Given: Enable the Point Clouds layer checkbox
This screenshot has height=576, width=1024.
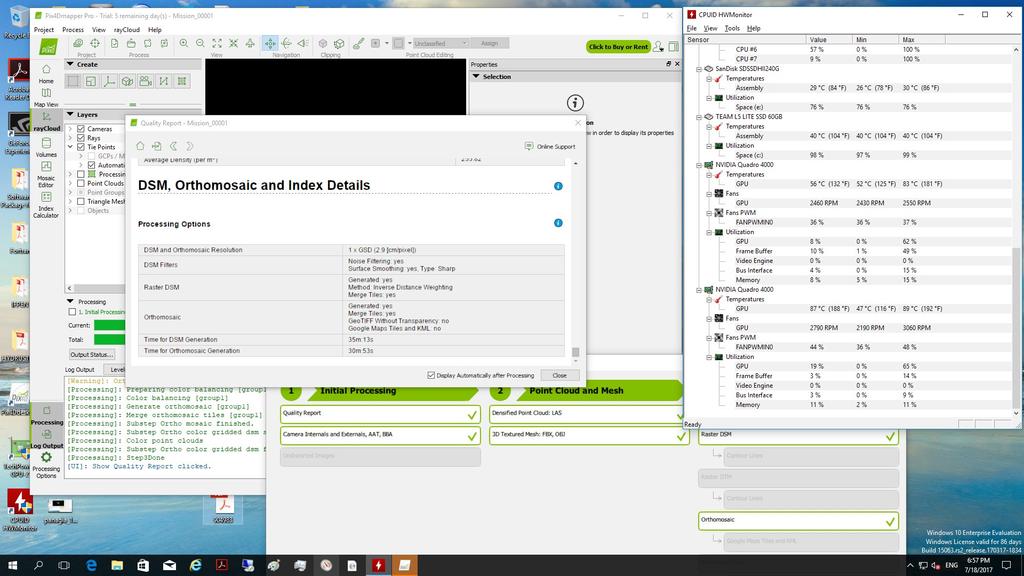Looking at the screenshot, I should point(81,184).
